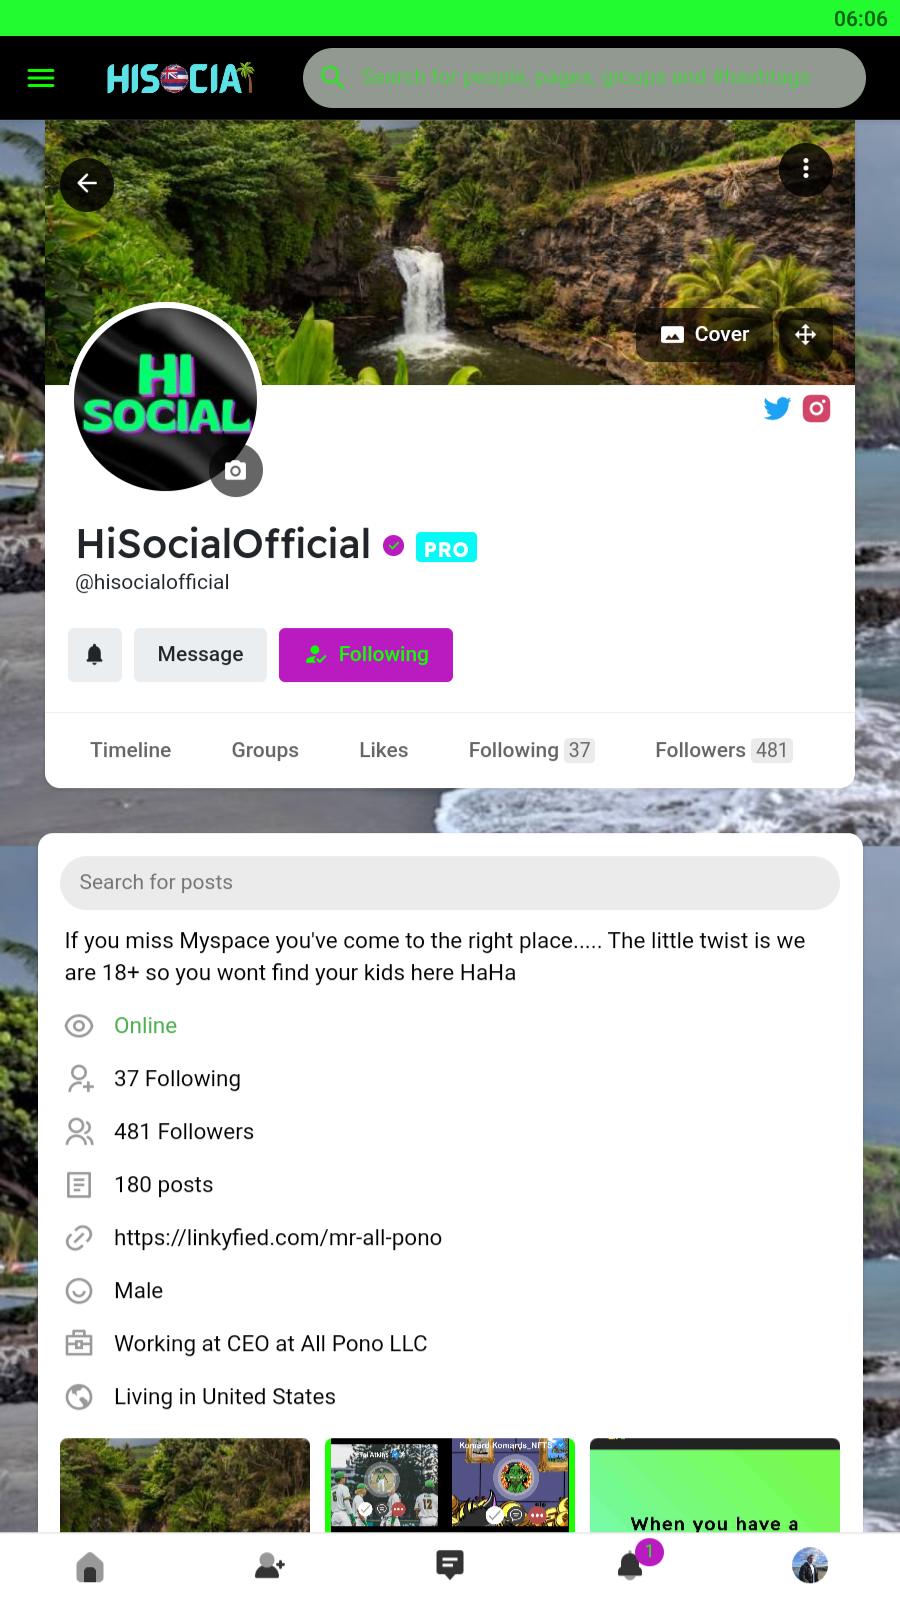Open the Followers 481 tab

[x=724, y=750]
